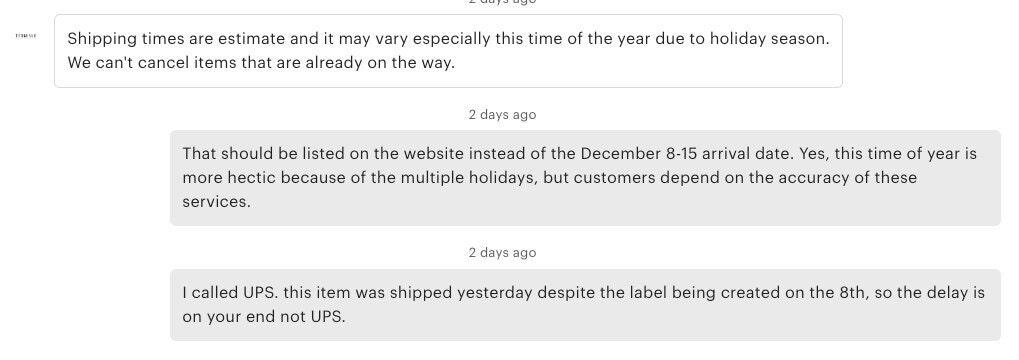This screenshot has width=1019, height=360.
Task: Click the timestamp above the December arrival message
Action: tap(502, 114)
